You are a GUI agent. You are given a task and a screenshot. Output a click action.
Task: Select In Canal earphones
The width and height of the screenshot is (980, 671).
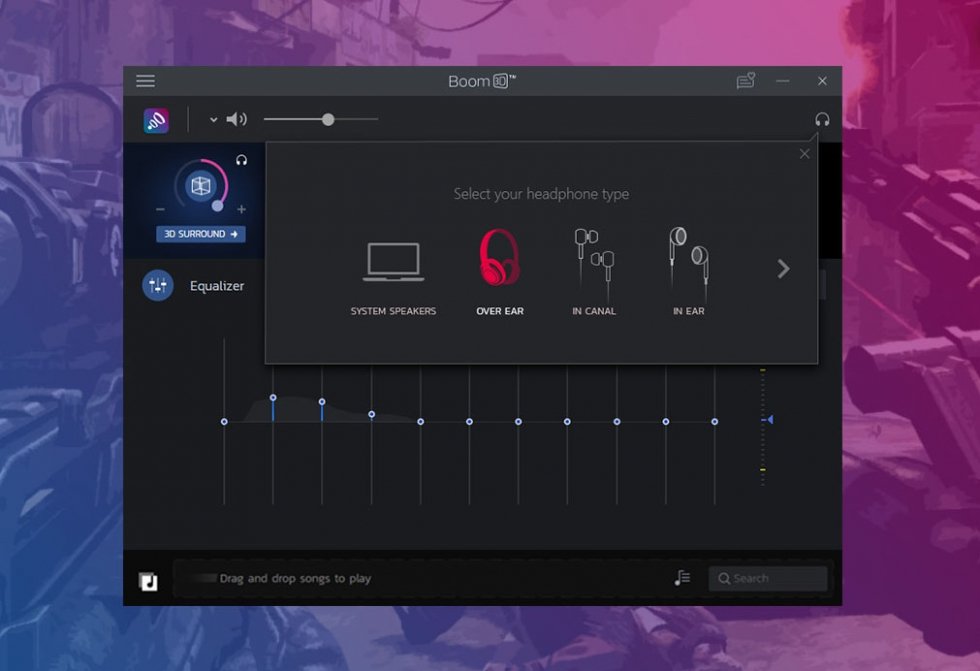click(594, 273)
